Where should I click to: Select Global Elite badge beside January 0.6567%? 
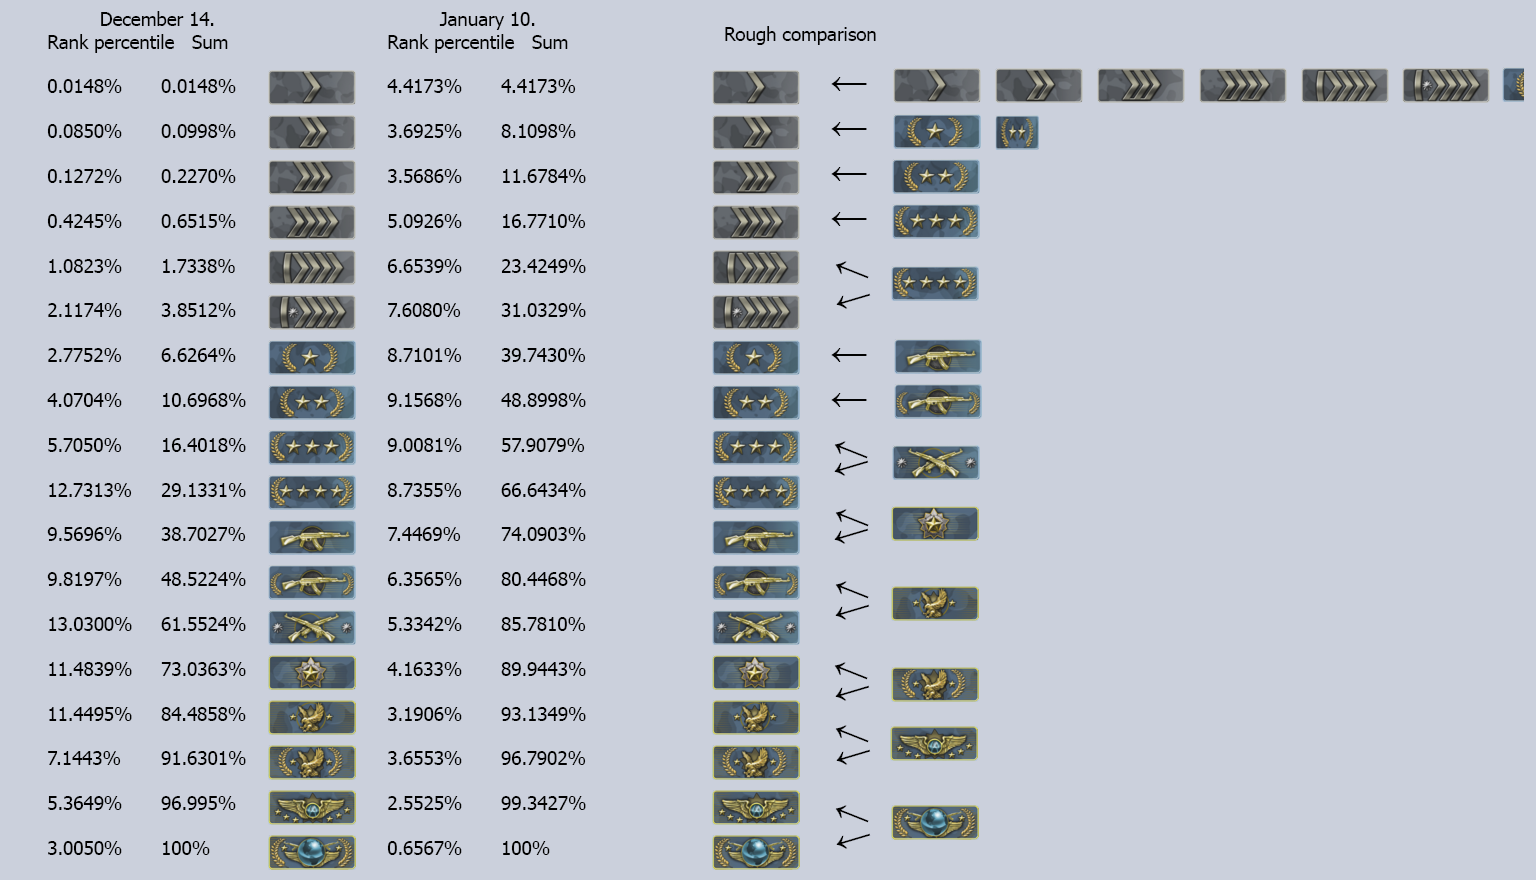(756, 852)
